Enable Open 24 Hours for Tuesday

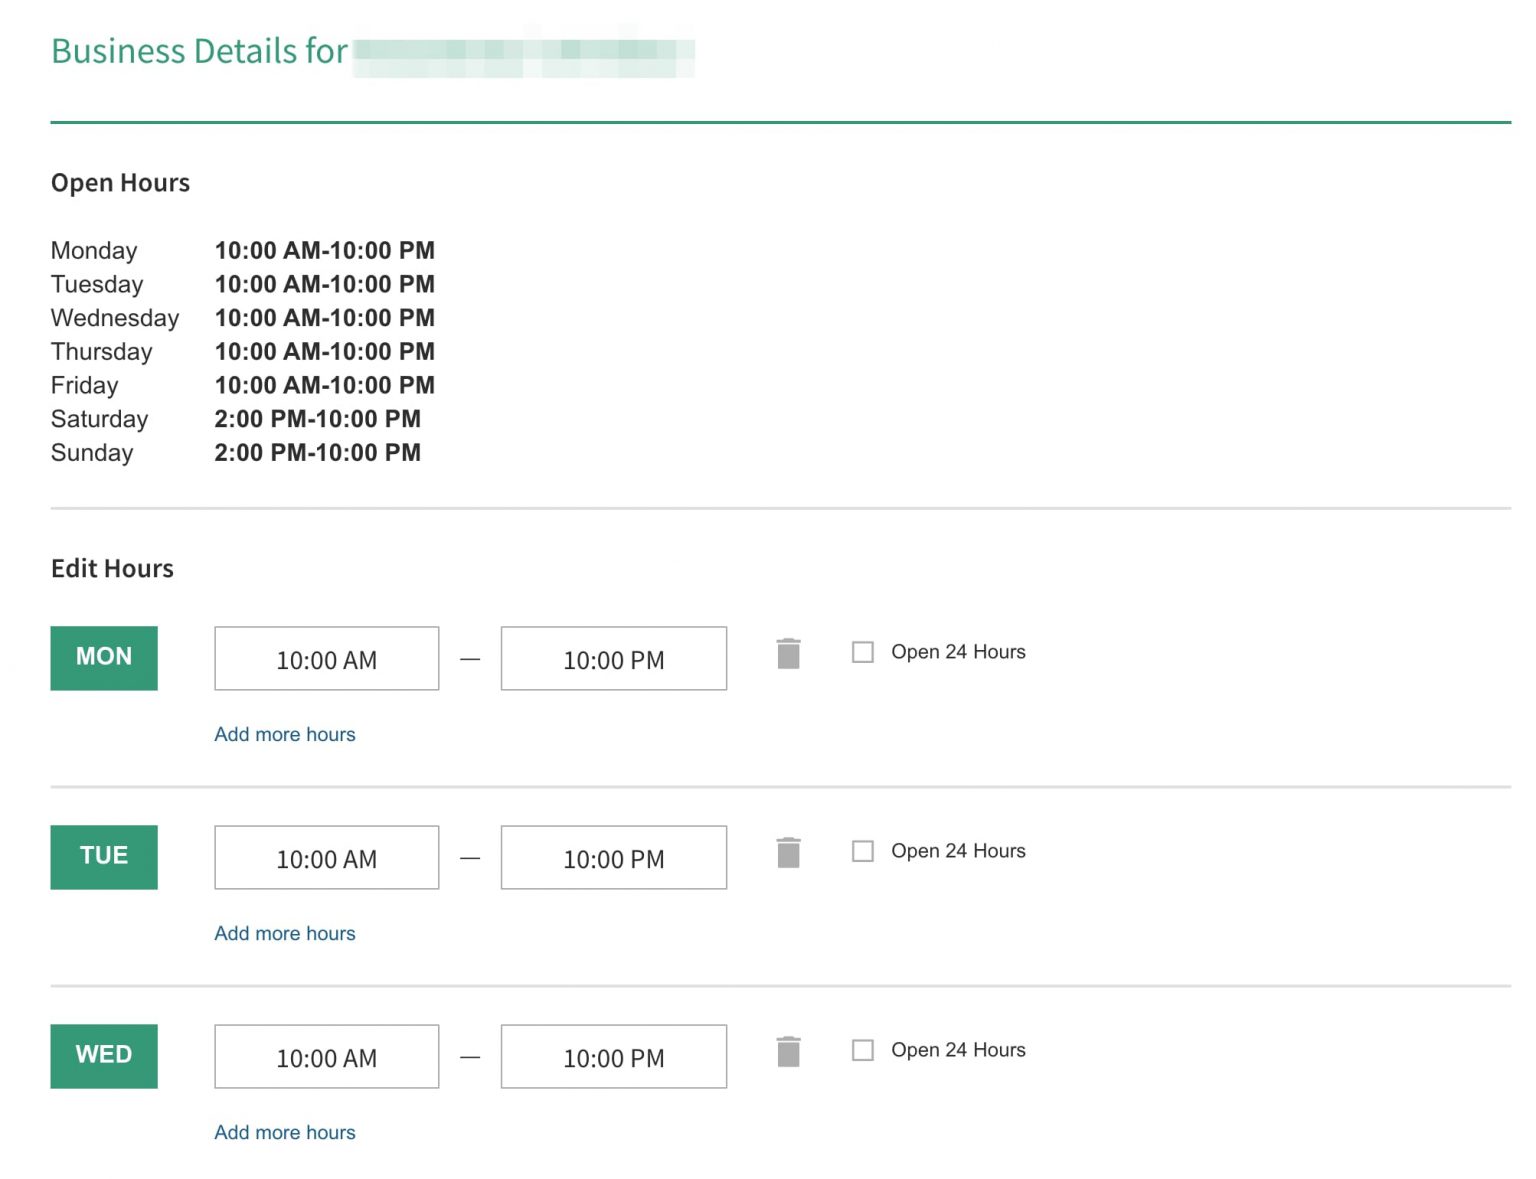[x=862, y=850]
